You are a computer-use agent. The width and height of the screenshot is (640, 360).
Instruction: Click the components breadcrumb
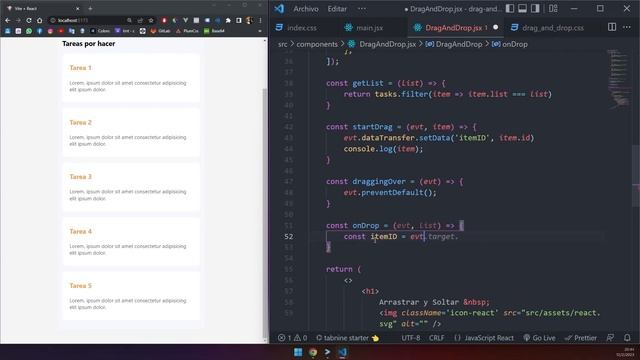point(317,44)
